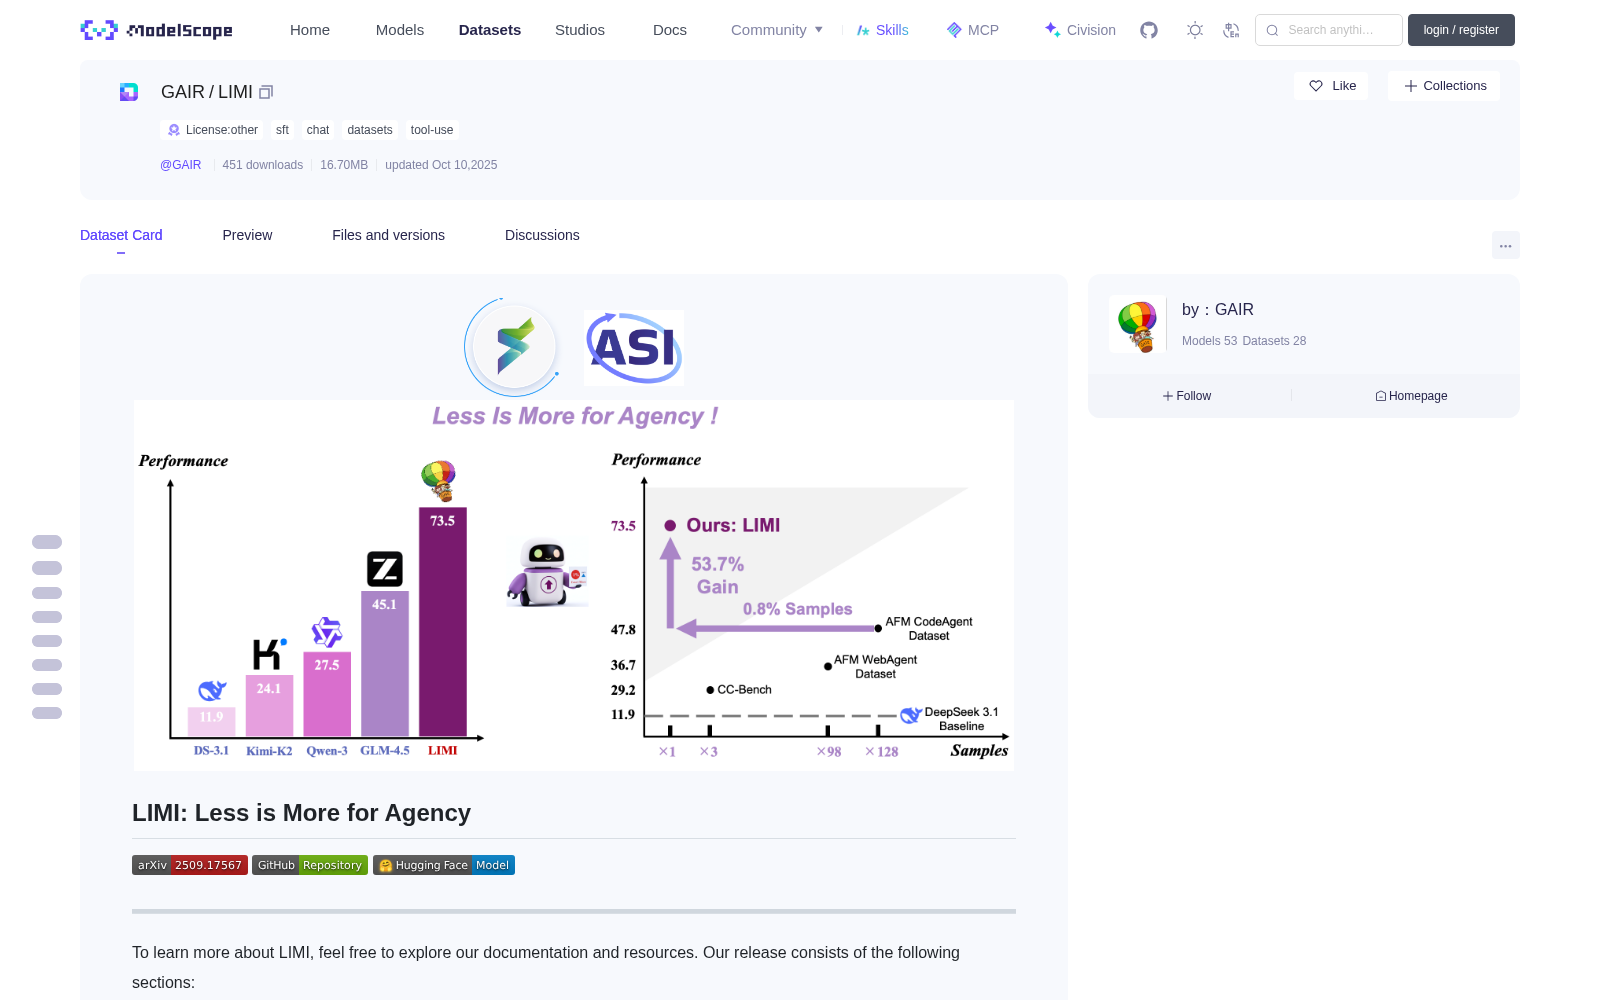1600x1000 pixels.
Task: Open the GitHub Repository badge
Action: point(310,865)
